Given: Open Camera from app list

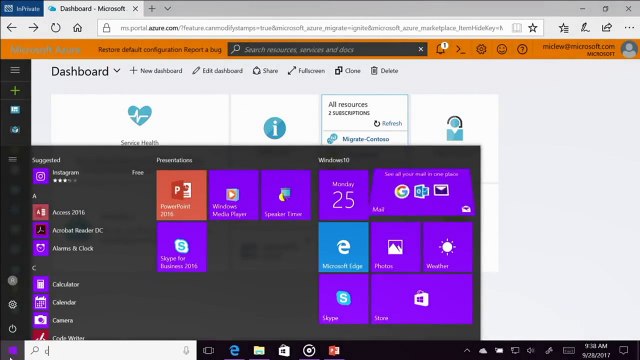Looking at the screenshot, I should tap(89, 320).
